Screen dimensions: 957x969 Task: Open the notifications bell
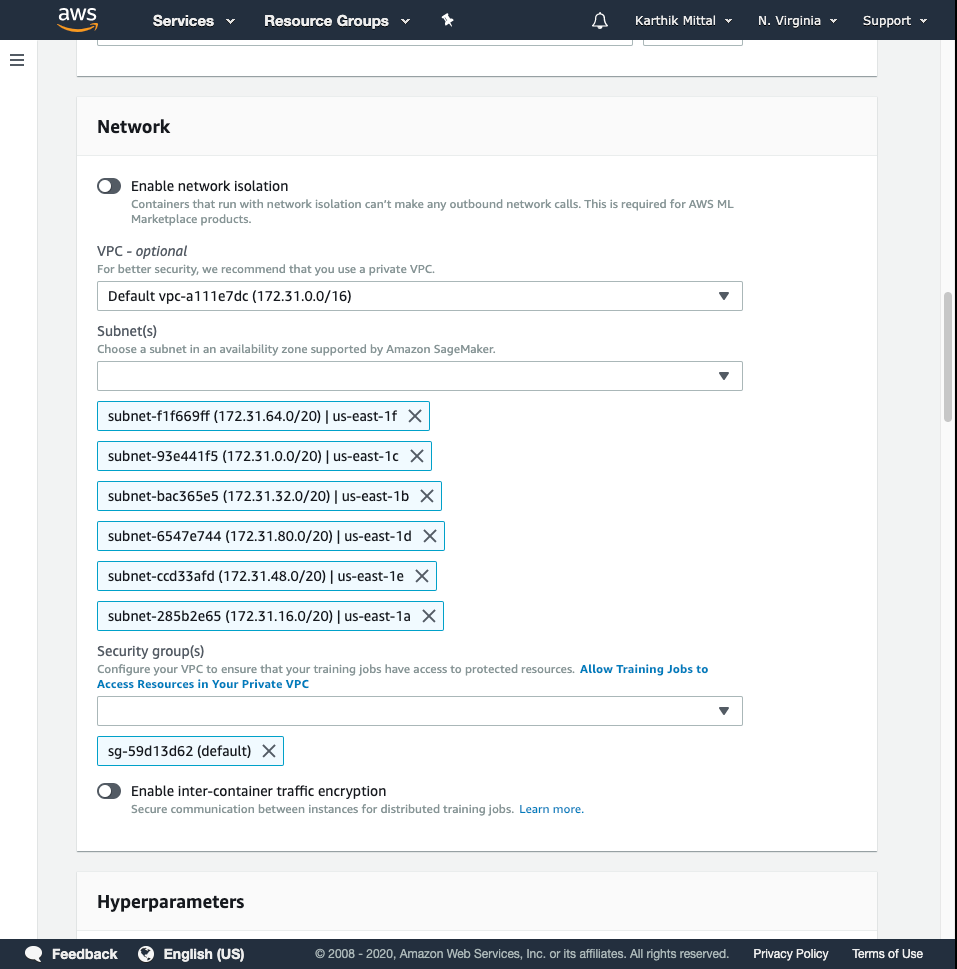tap(599, 20)
